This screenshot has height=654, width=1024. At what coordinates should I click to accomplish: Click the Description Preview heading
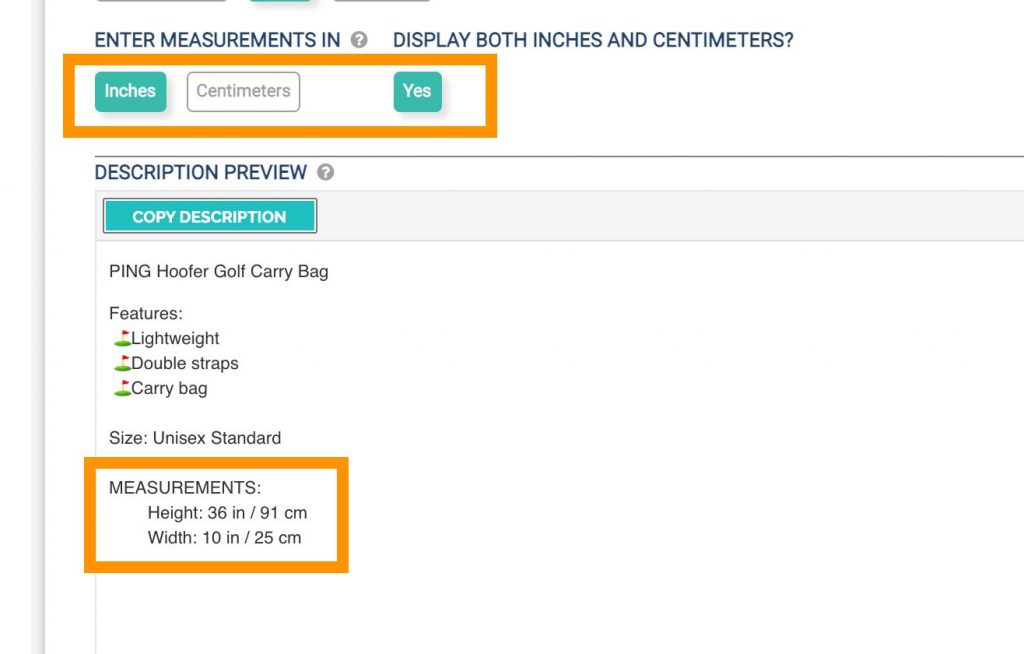(200, 172)
